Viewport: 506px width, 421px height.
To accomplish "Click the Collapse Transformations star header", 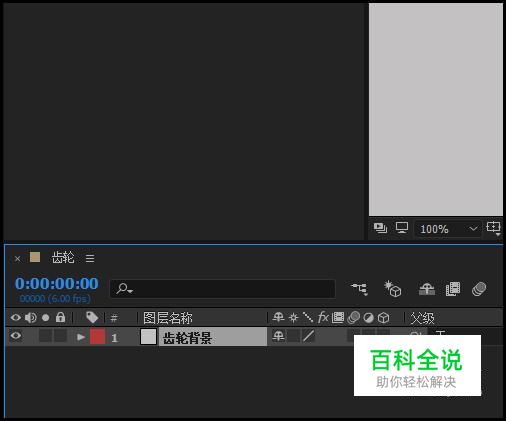I will [293, 318].
